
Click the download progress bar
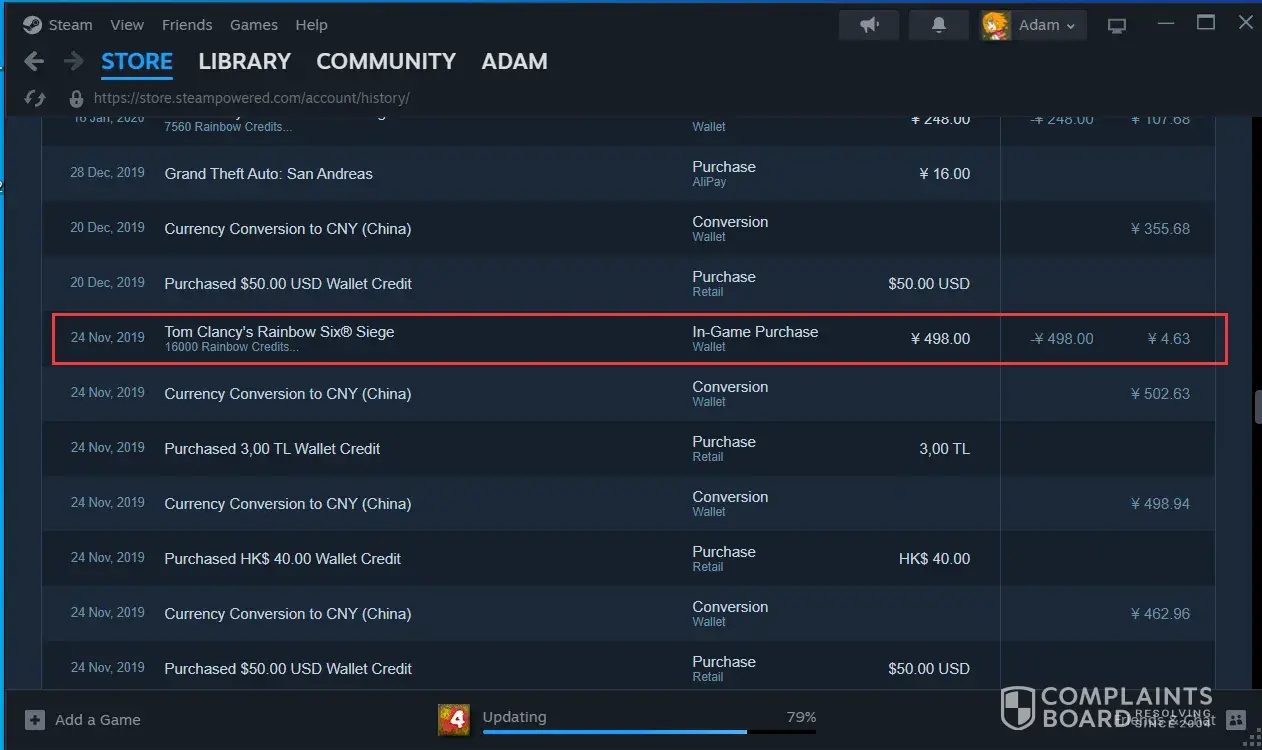[649, 732]
